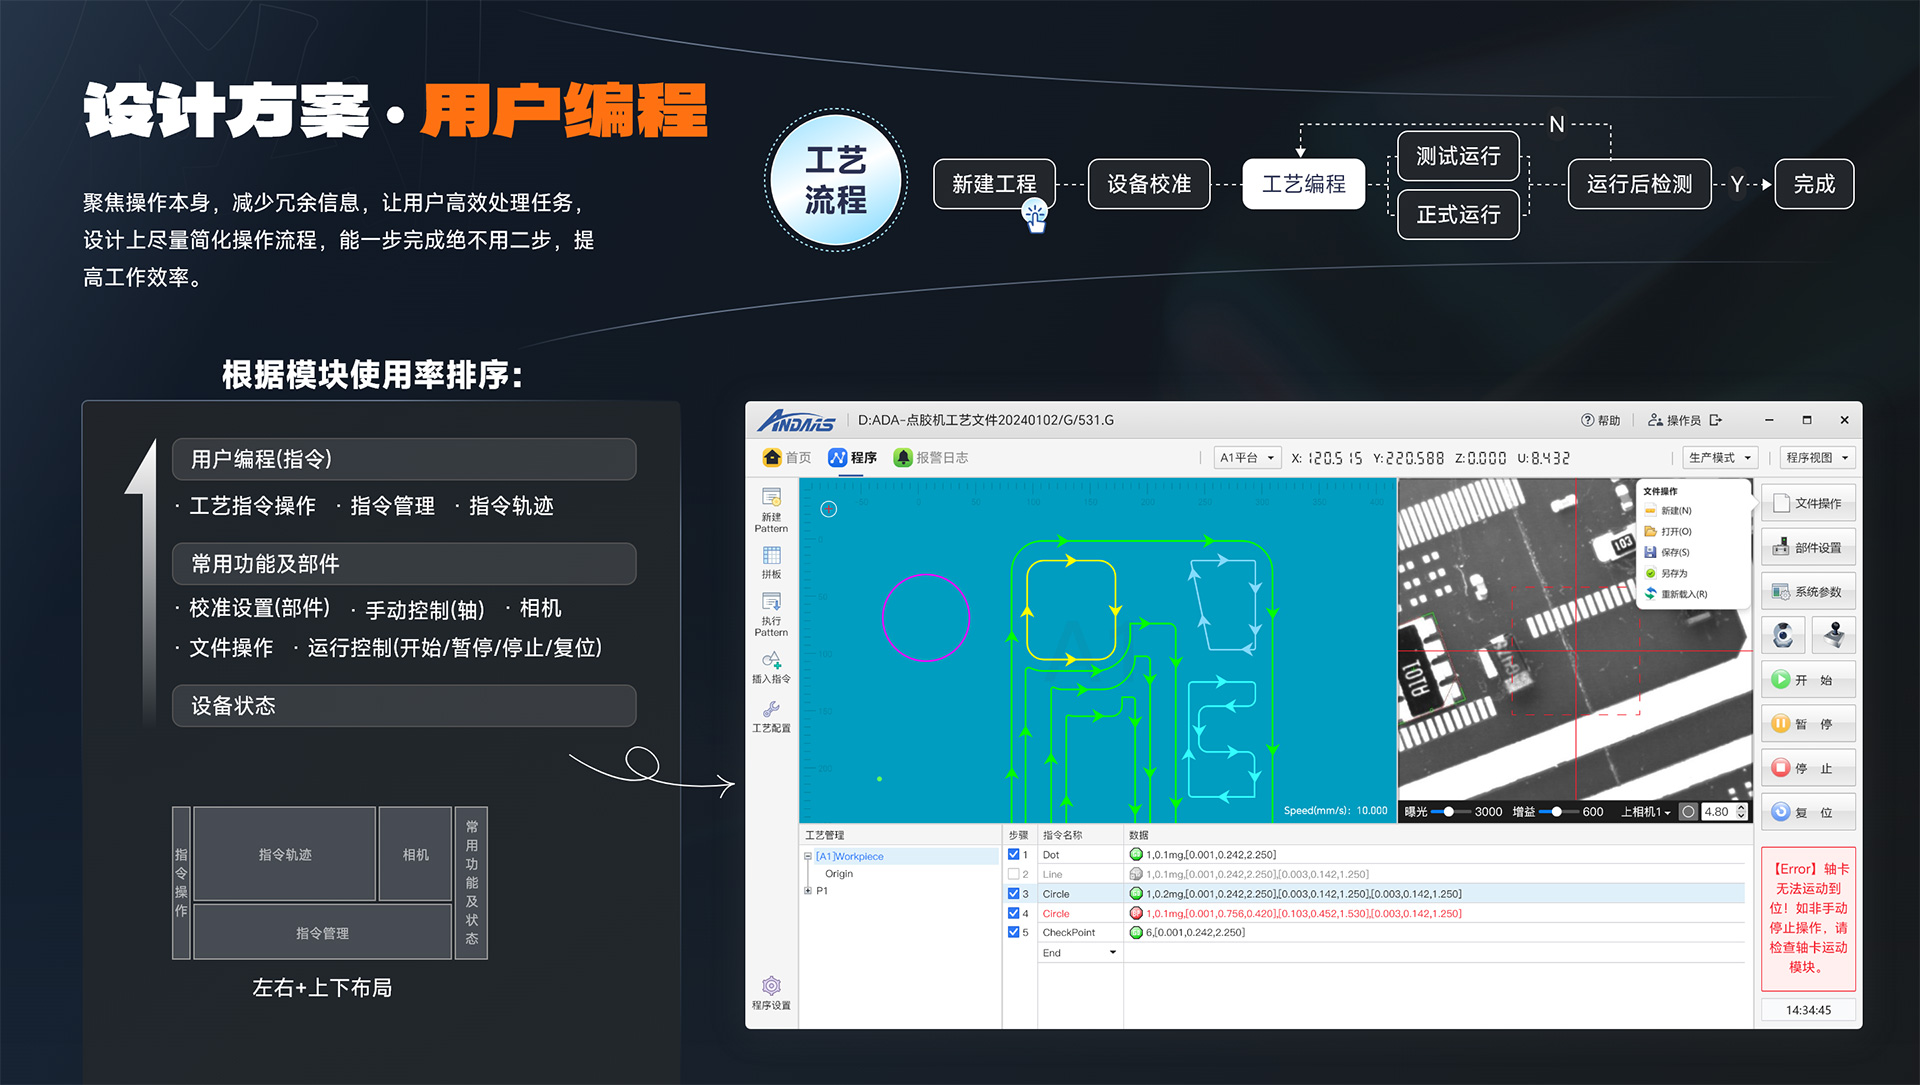Click the camera control icon on the right panel
The height and width of the screenshot is (1085, 1920).
tap(1783, 634)
